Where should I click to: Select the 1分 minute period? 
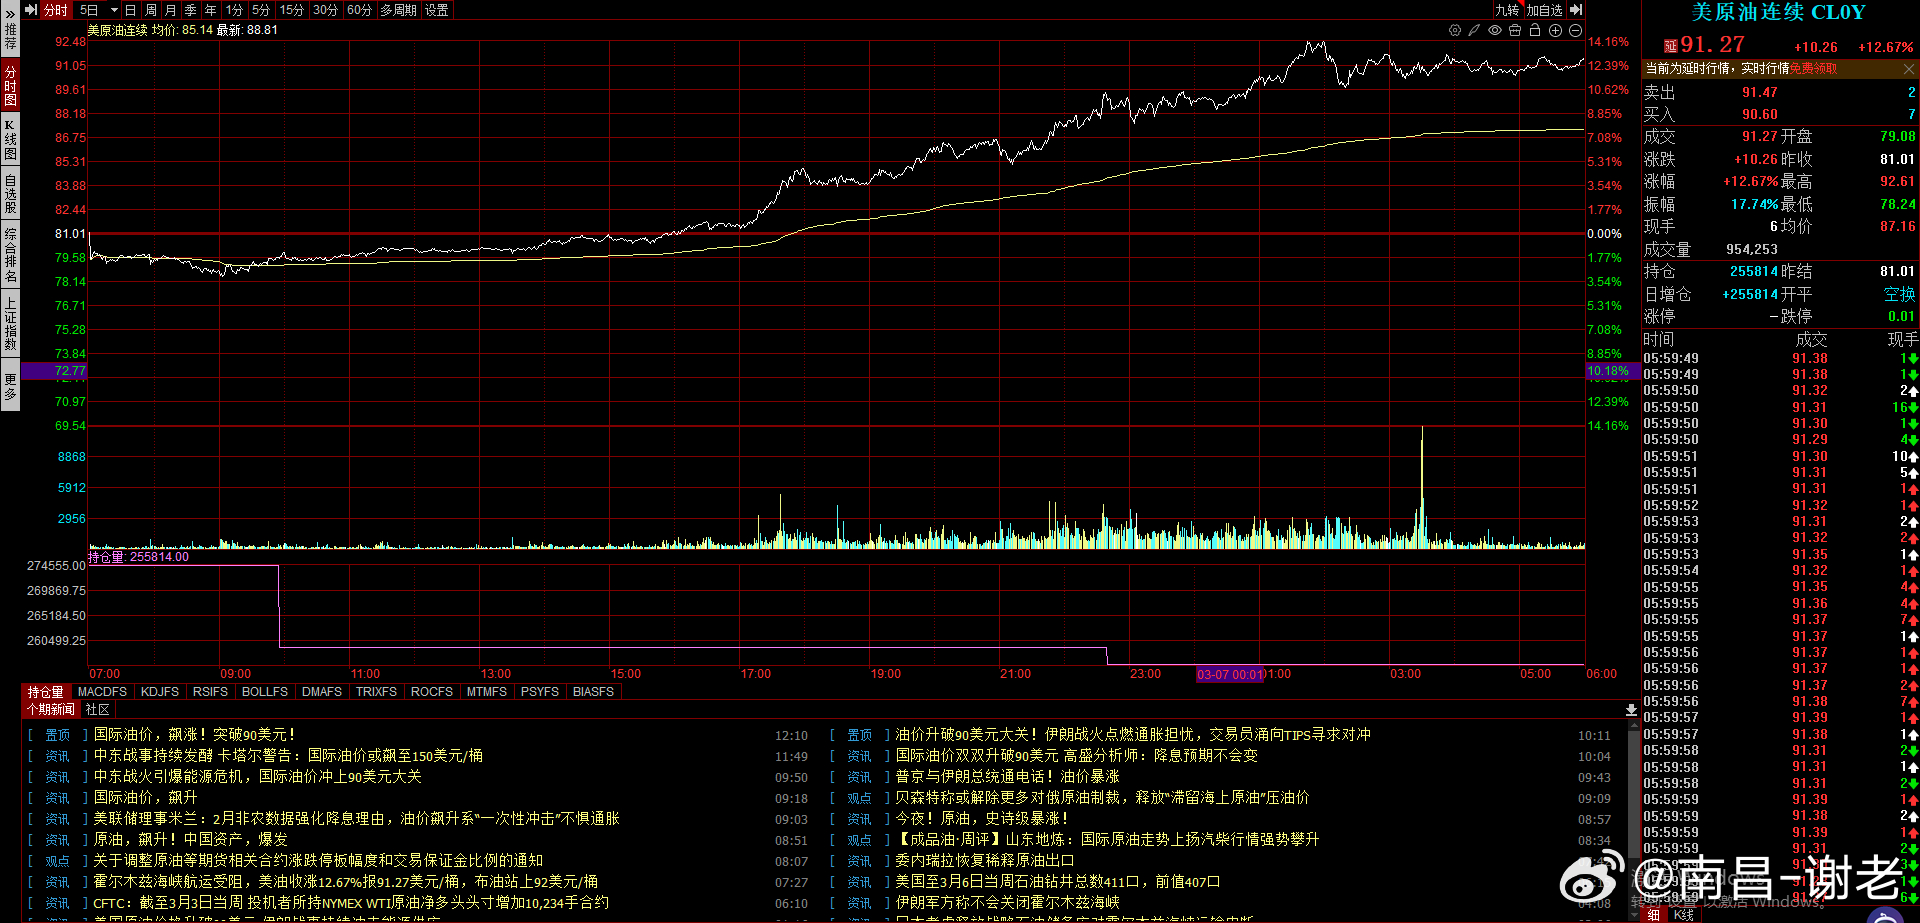coord(234,10)
